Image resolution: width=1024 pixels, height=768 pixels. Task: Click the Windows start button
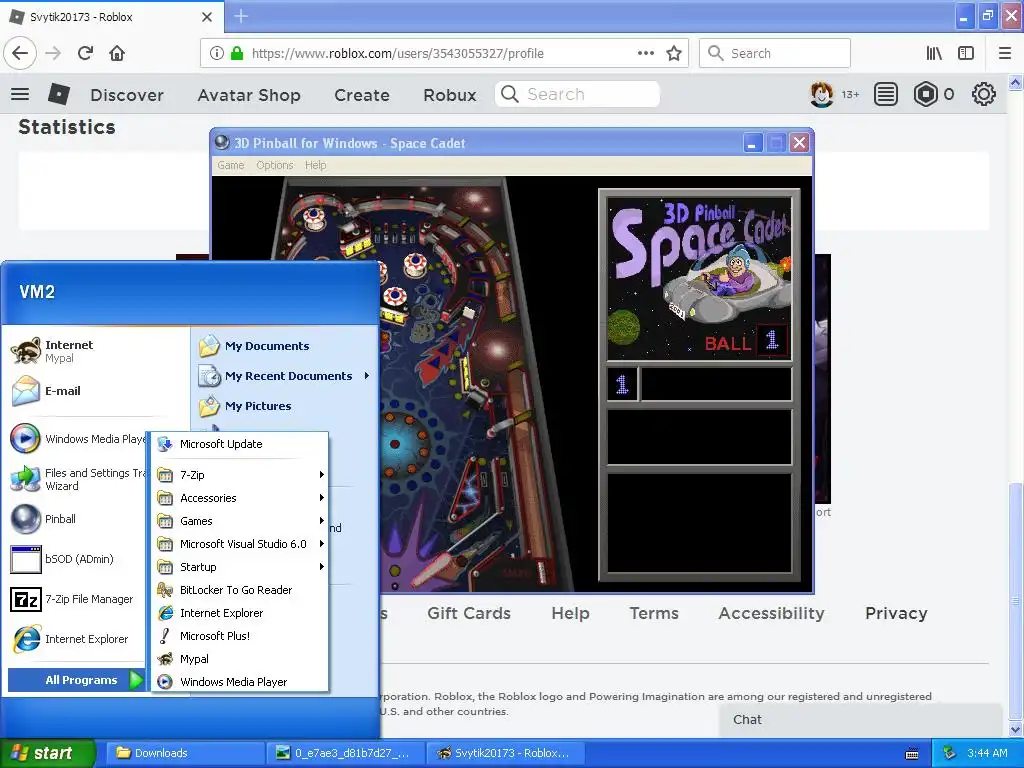point(48,753)
